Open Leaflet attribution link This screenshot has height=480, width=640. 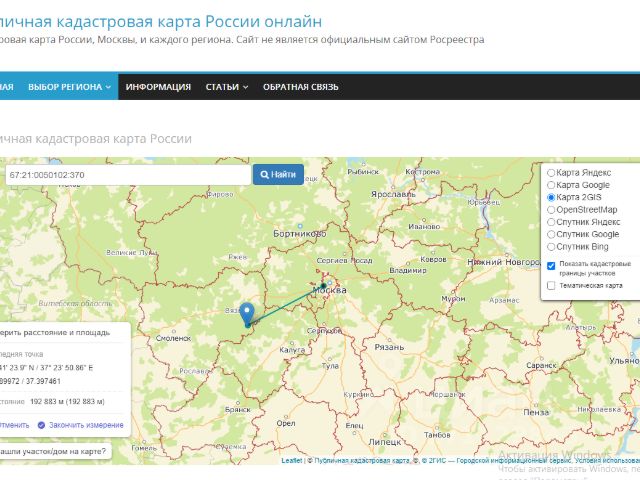tap(291, 460)
